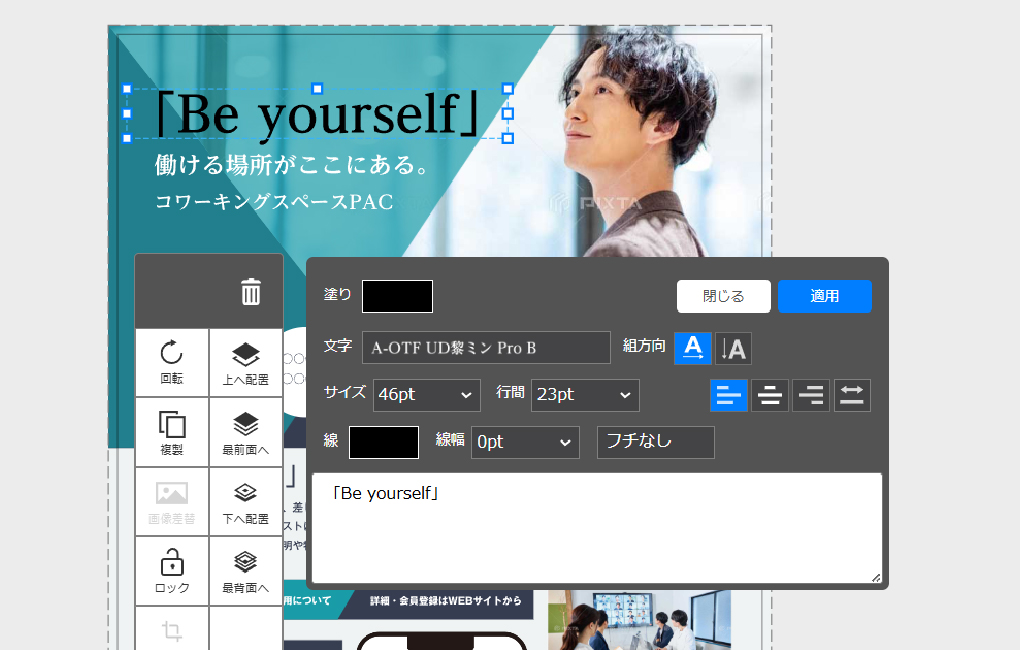Viewport: 1020px width, 650px height.
Task: Select the 働ける場所がここにある。 text on canvas
Action: point(291,165)
